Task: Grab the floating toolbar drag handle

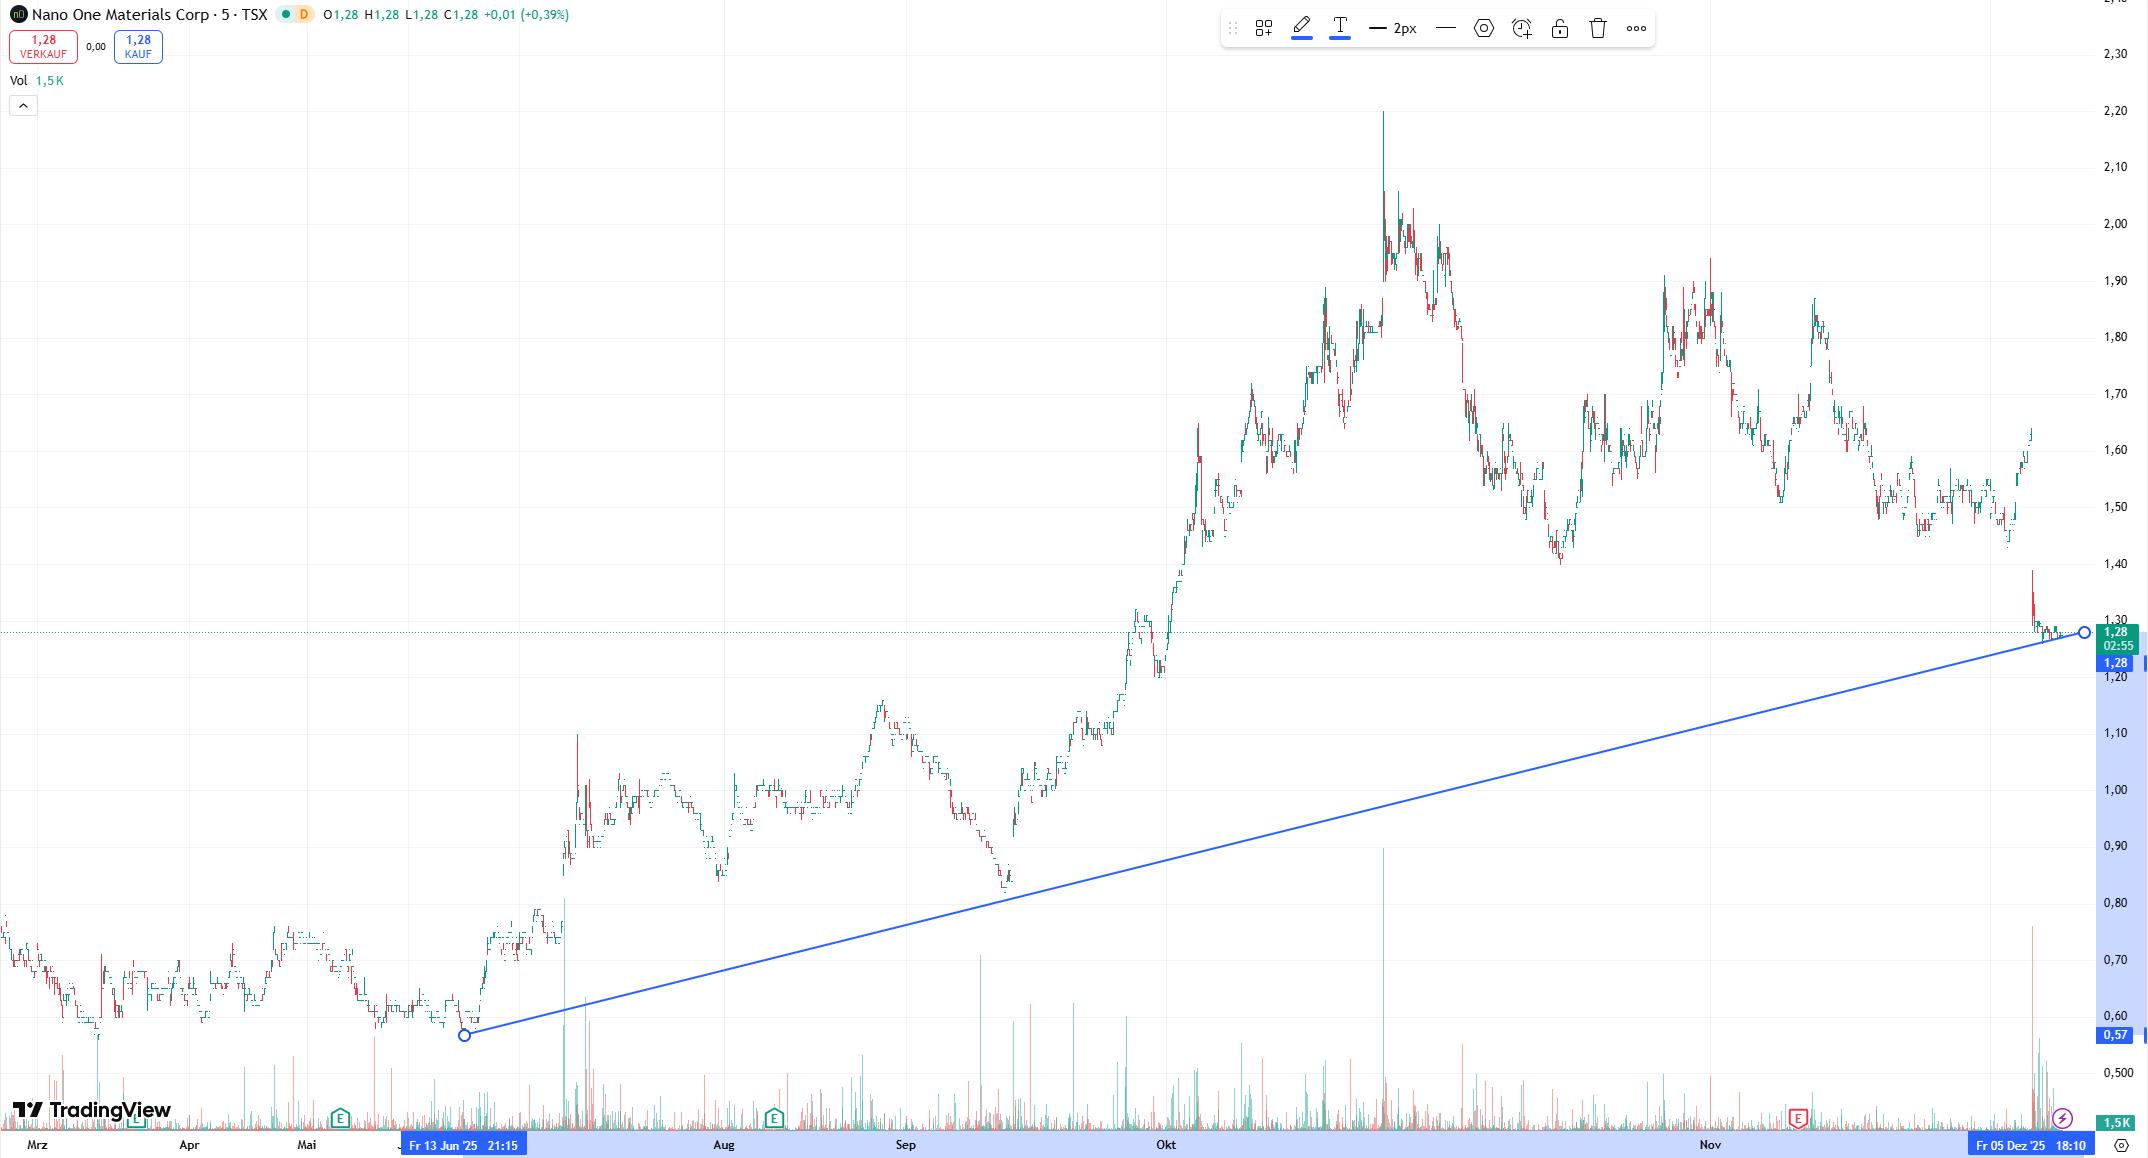Action: pos(1233,28)
